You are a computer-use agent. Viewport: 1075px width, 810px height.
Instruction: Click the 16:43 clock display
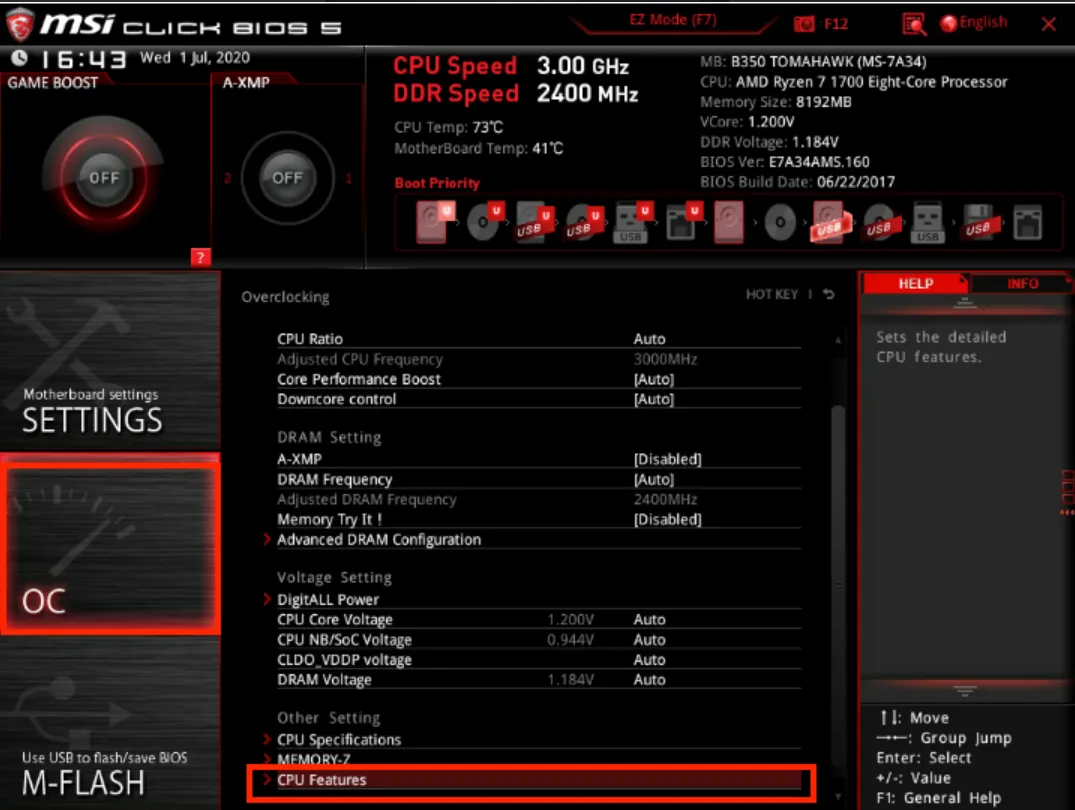click(82, 60)
